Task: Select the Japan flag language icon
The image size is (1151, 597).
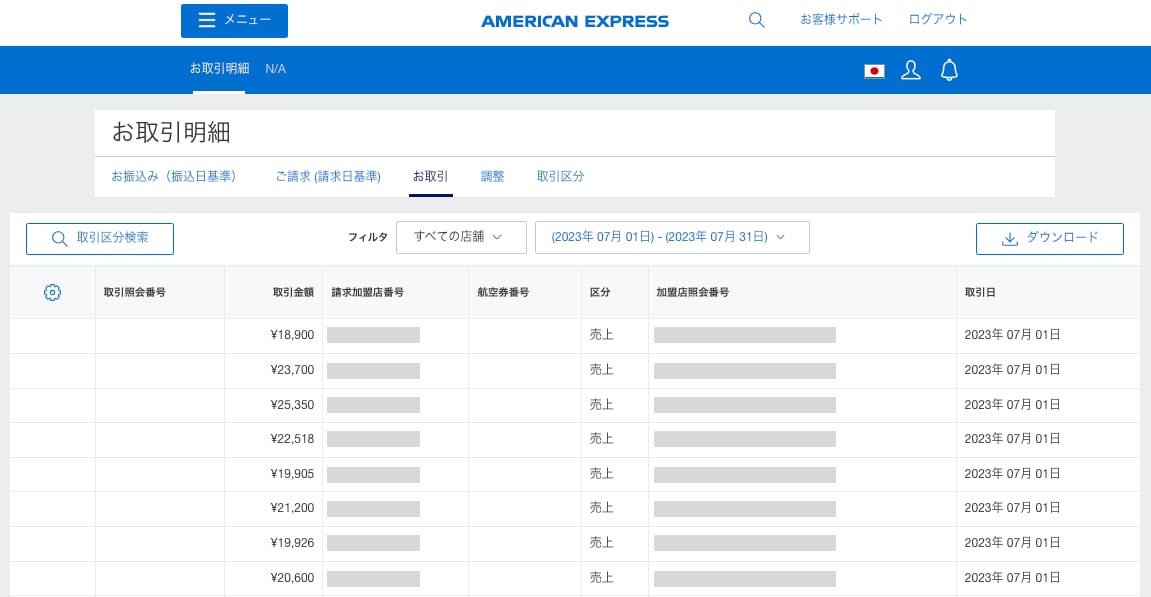Action: (x=874, y=71)
